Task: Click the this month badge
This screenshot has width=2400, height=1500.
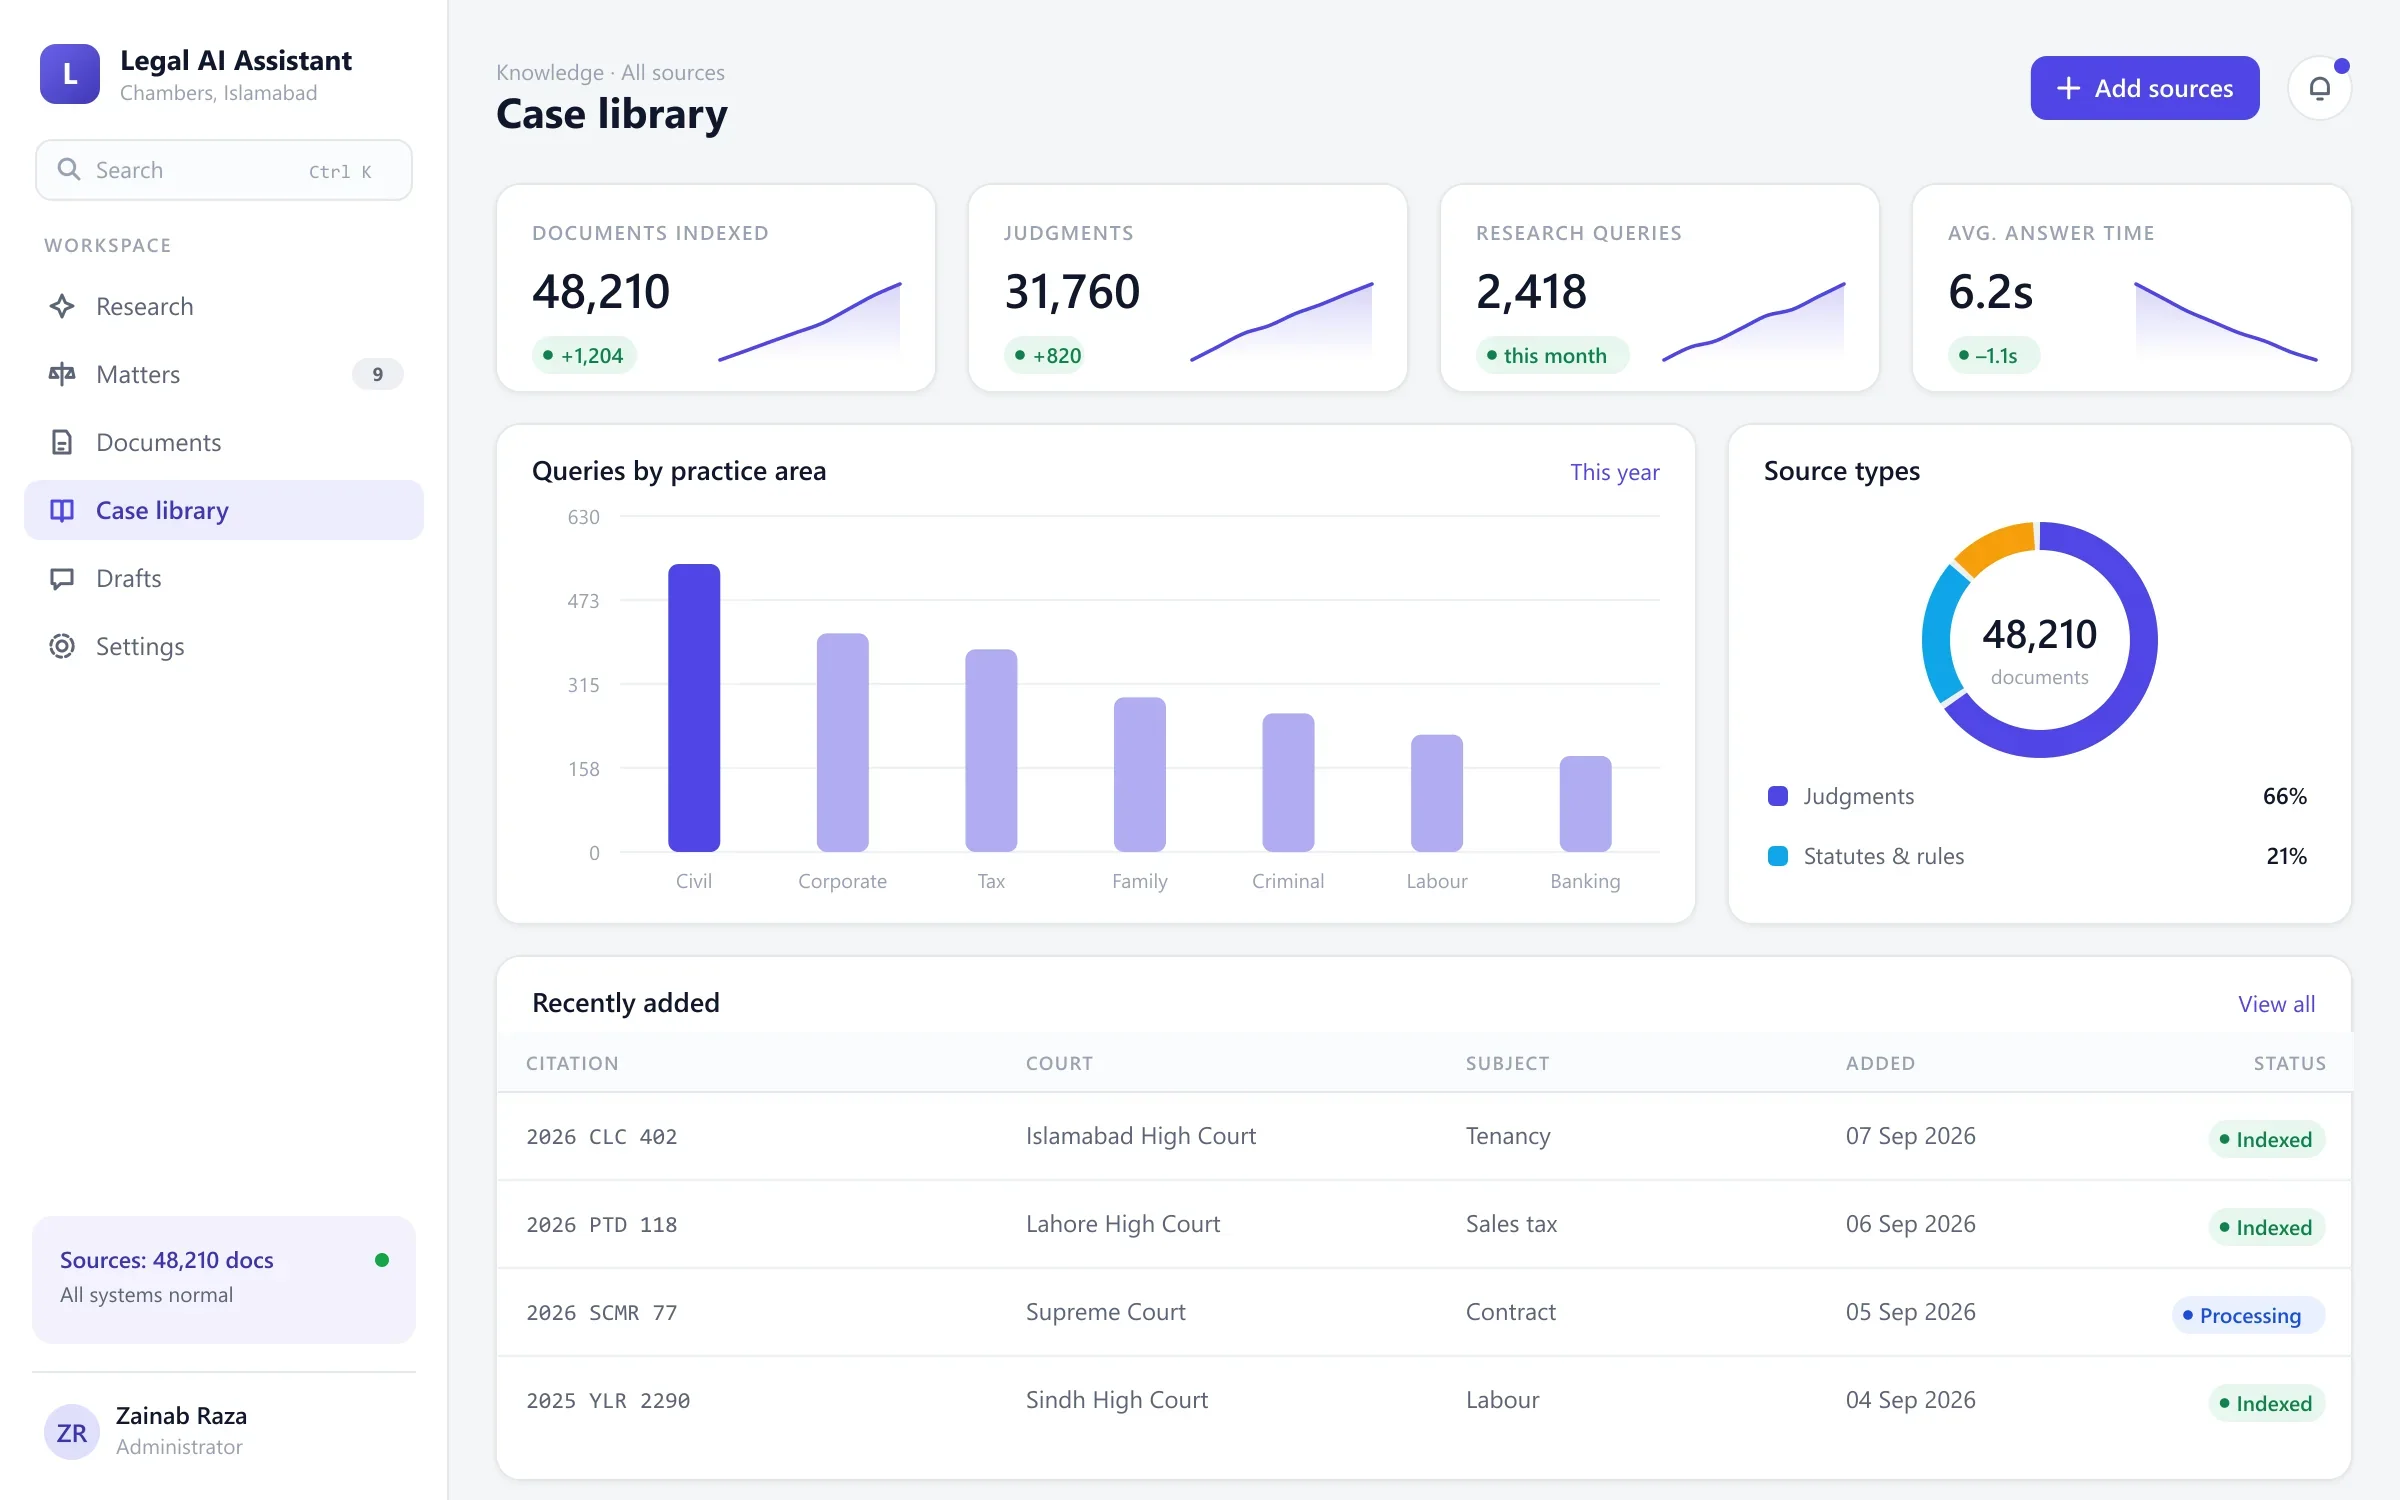Action: (x=1552, y=355)
